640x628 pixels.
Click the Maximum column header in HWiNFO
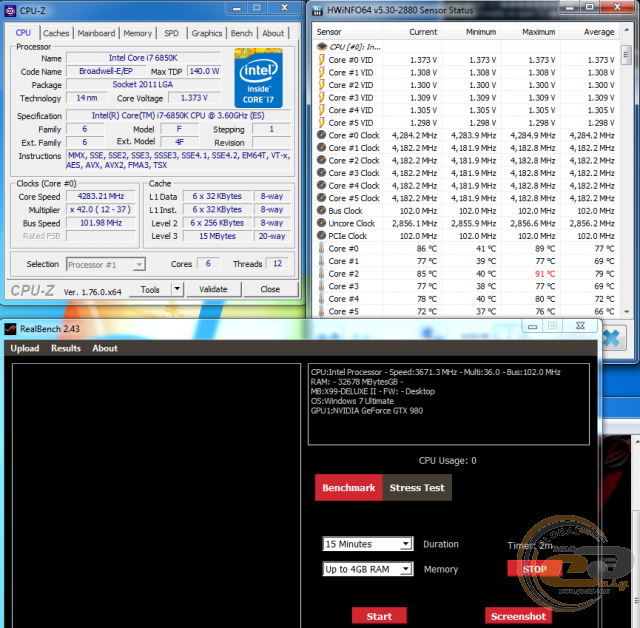[530, 32]
